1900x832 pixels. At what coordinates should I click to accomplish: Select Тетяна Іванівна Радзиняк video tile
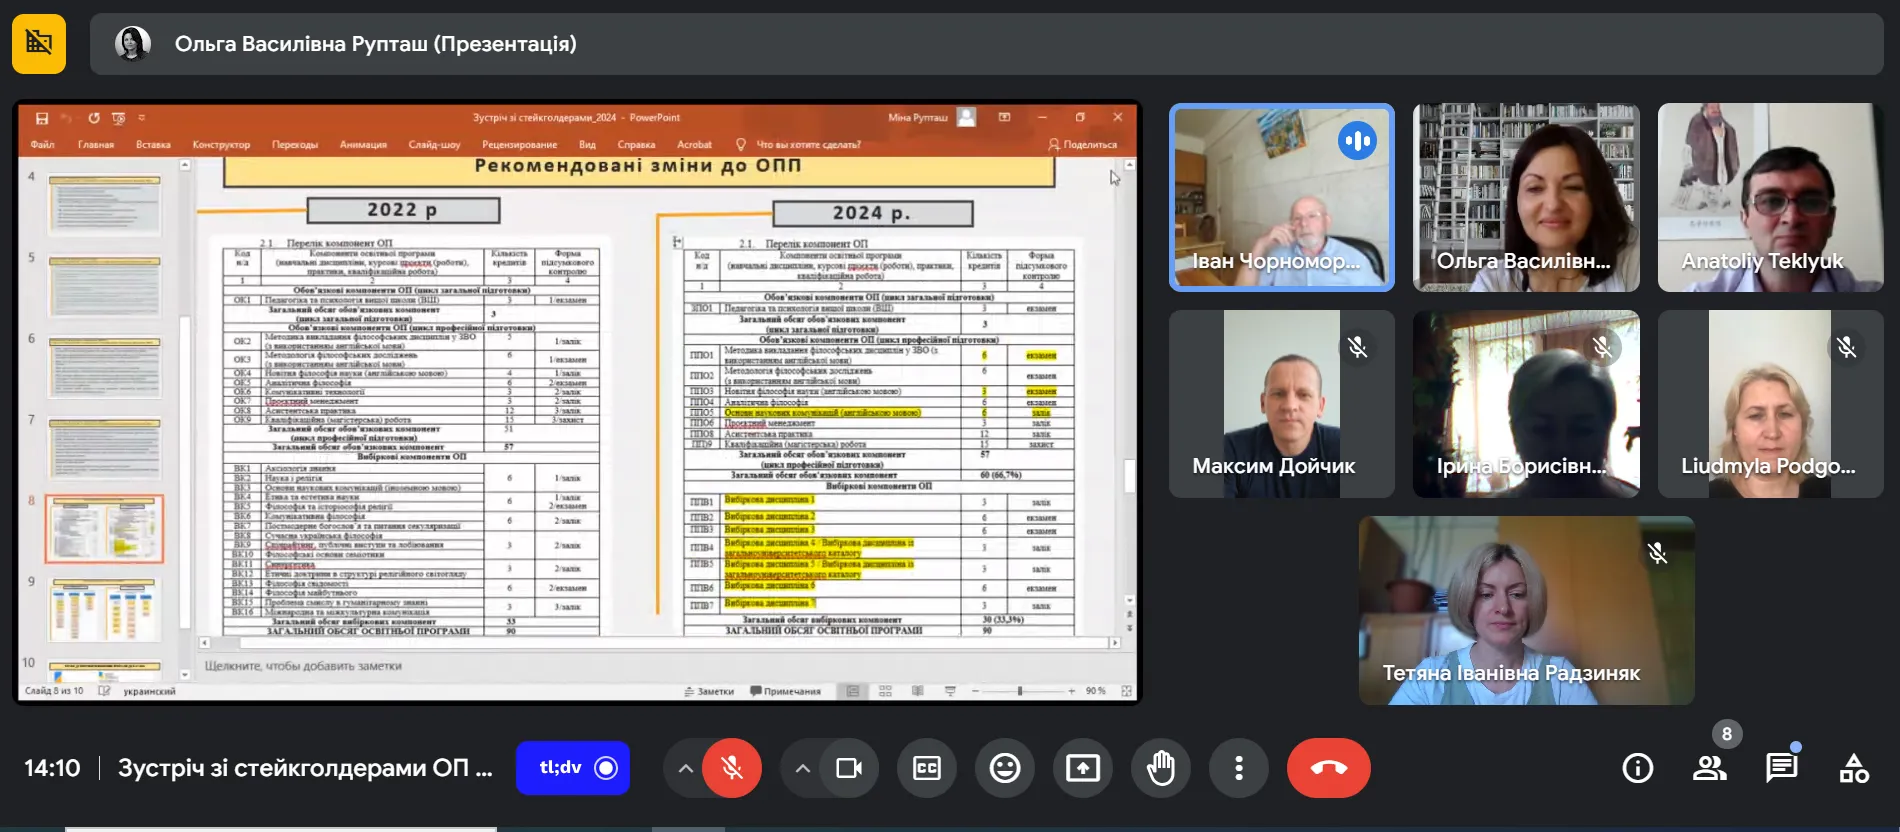click(x=1526, y=610)
